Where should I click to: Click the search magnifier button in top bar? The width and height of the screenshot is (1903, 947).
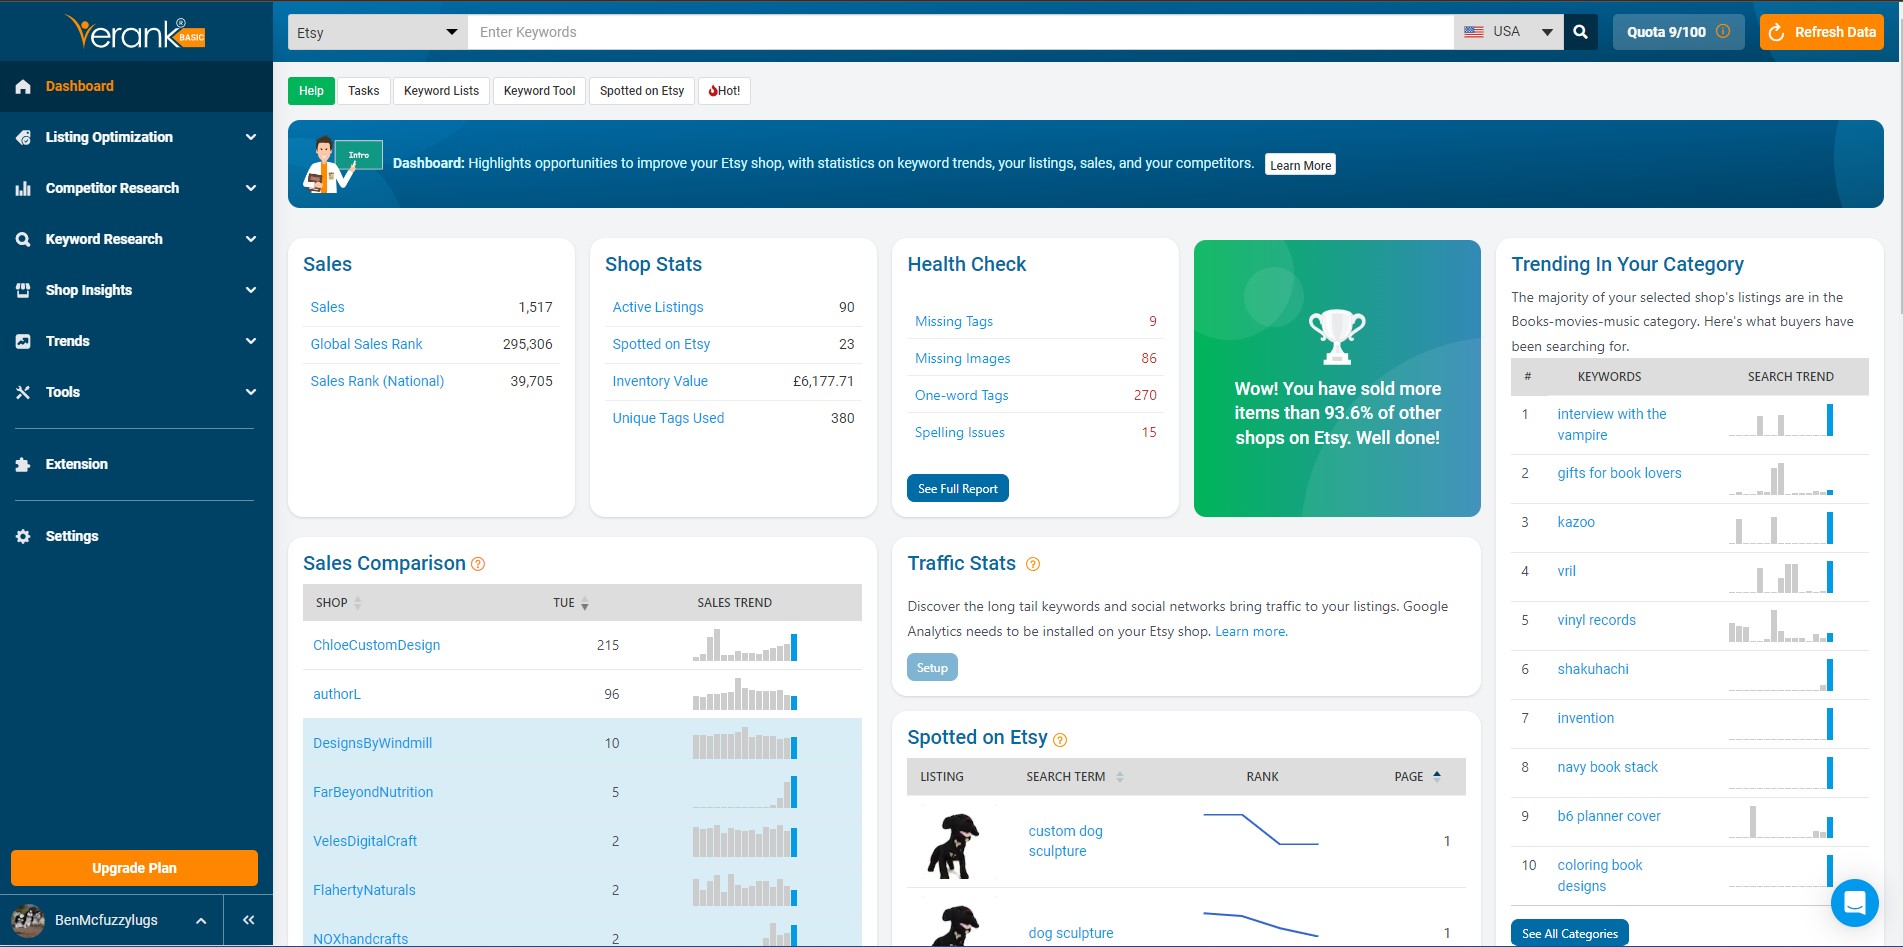[1581, 32]
